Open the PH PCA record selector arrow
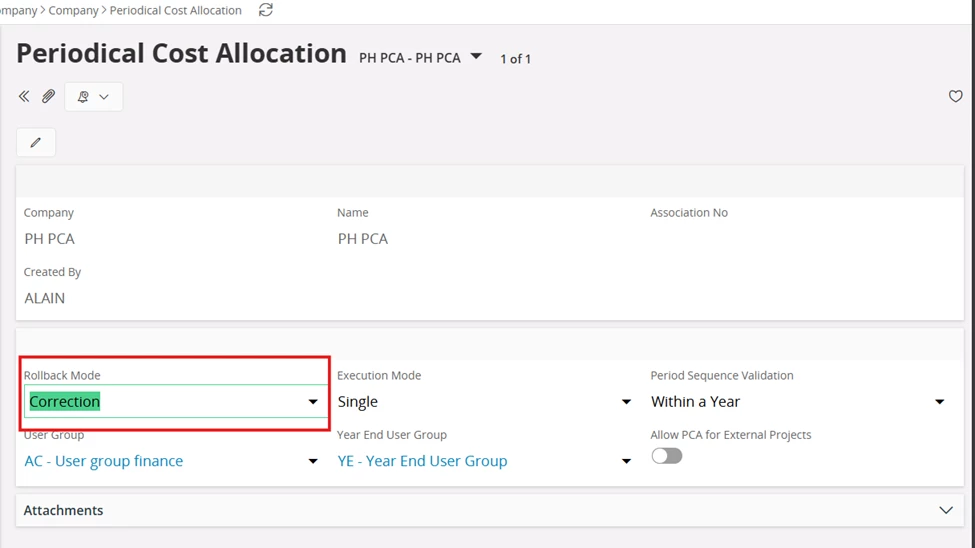 click(476, 57)
